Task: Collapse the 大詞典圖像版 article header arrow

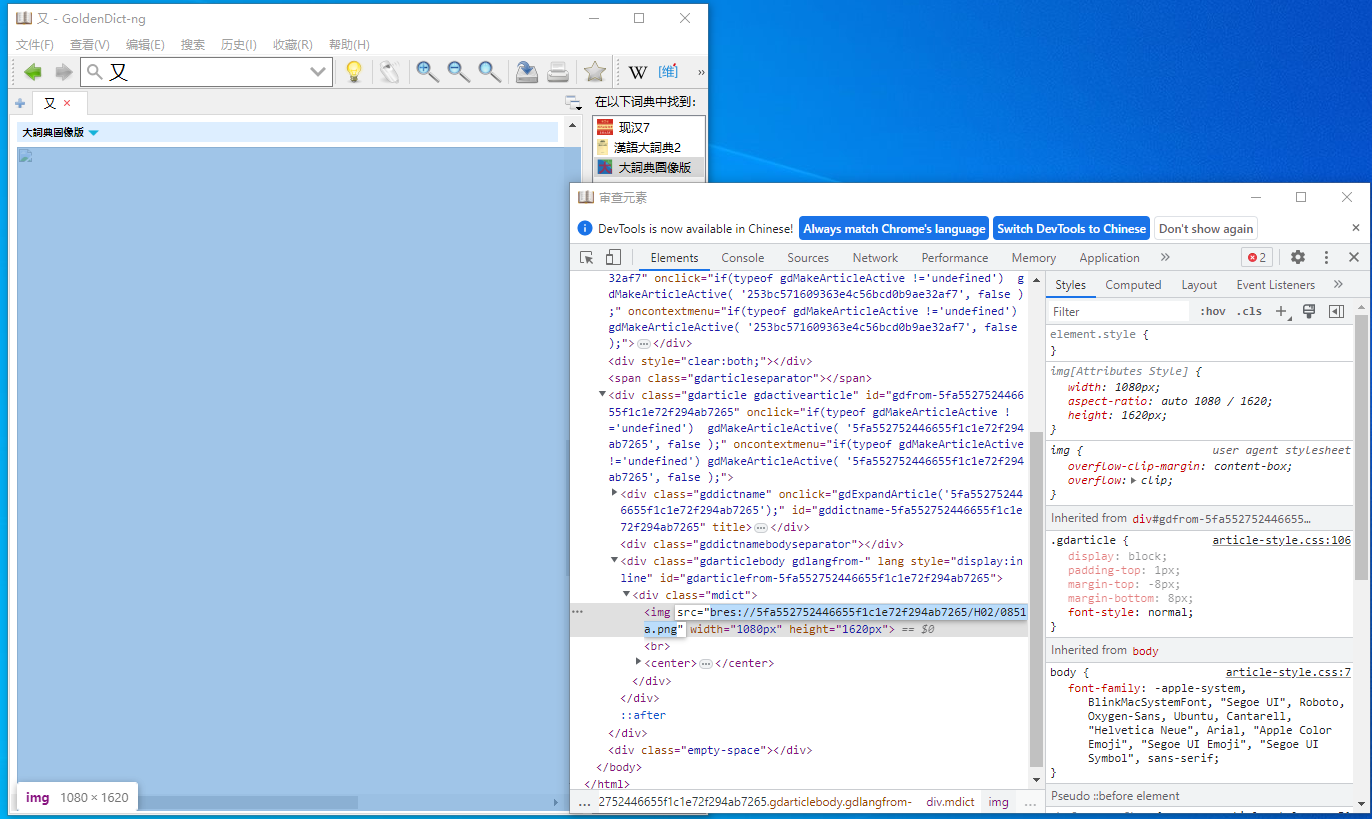Action: click(x=94, y=133)
